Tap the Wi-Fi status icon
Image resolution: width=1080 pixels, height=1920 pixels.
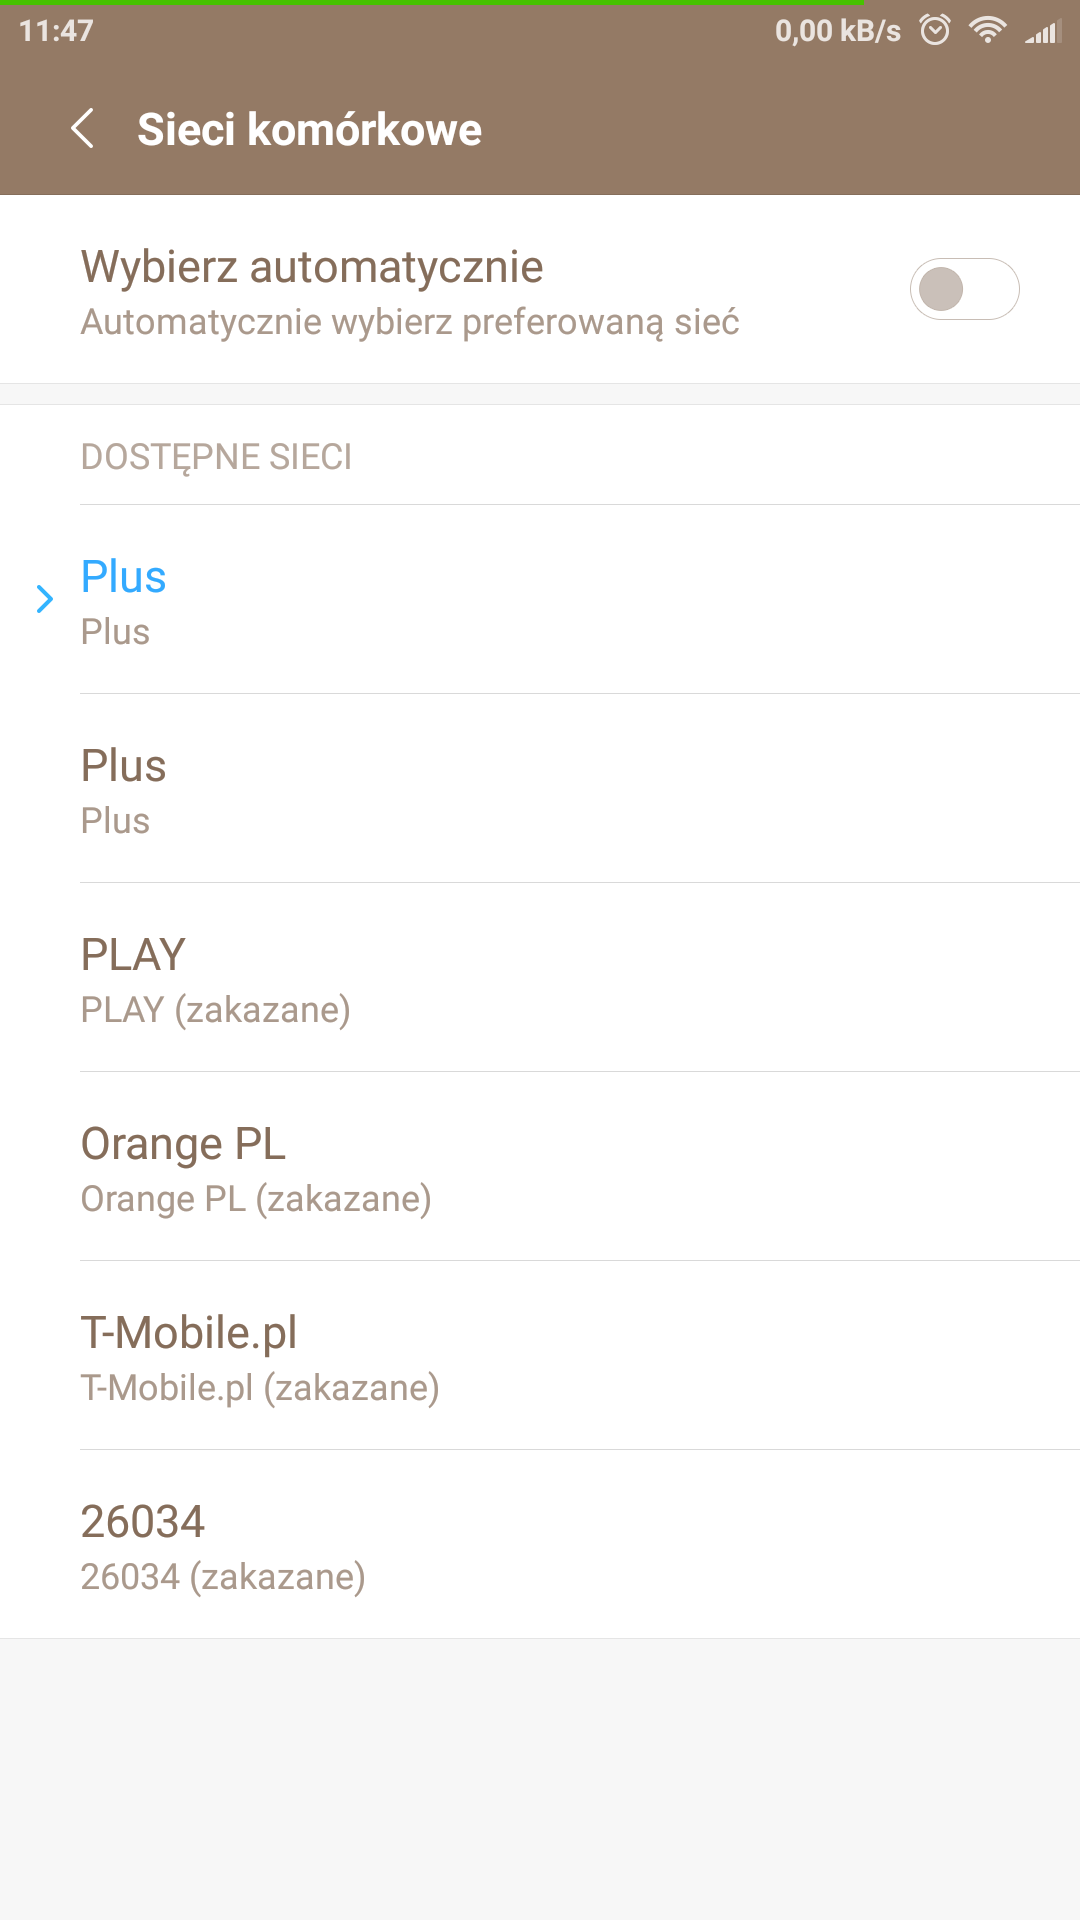point(987,31)
